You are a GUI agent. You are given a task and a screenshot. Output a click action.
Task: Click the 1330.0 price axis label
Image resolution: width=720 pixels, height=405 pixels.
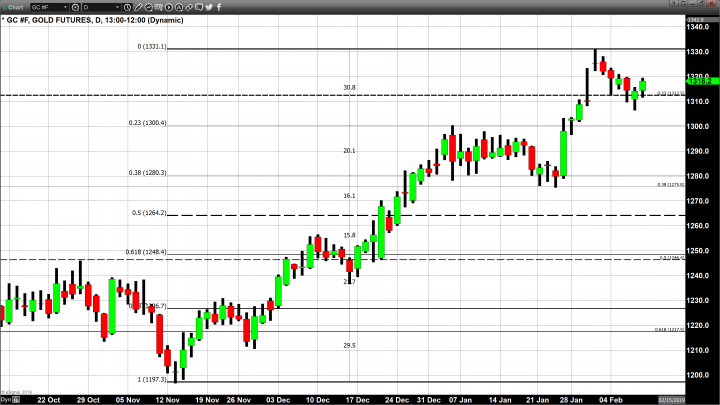[698, 52]
